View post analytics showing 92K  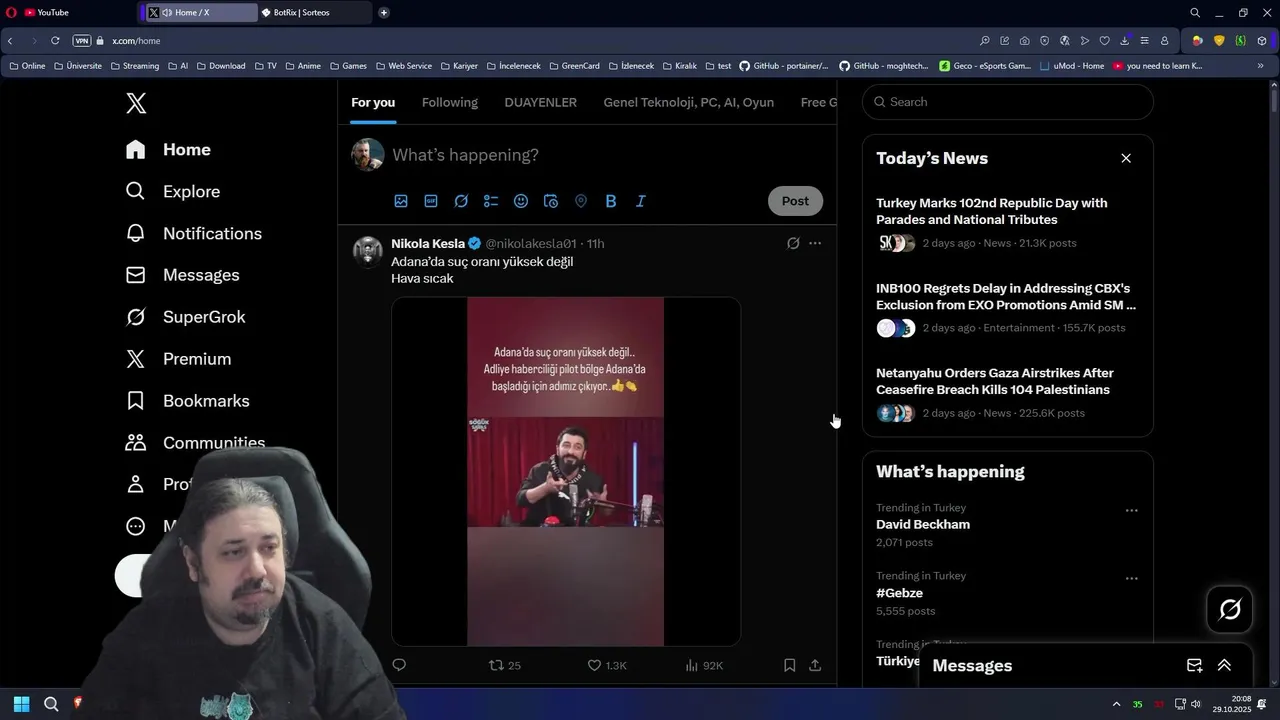pos(704,665)
